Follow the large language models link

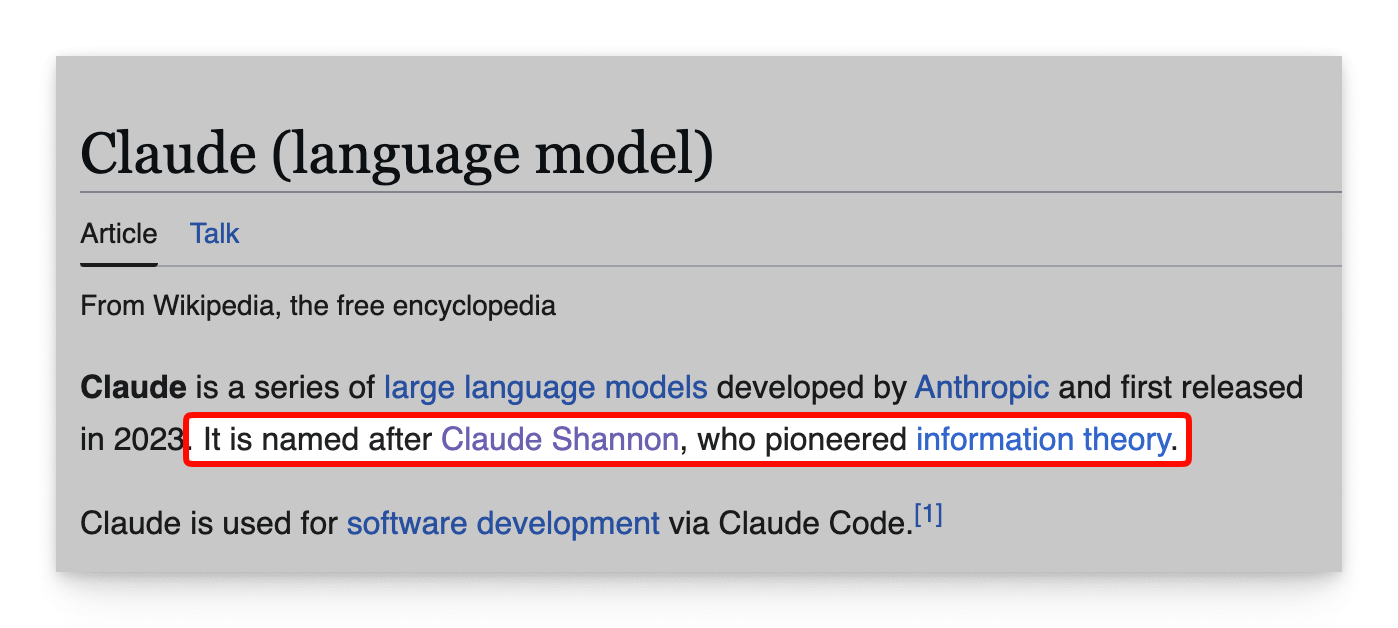pyautogui.click(x=546, y=387)
